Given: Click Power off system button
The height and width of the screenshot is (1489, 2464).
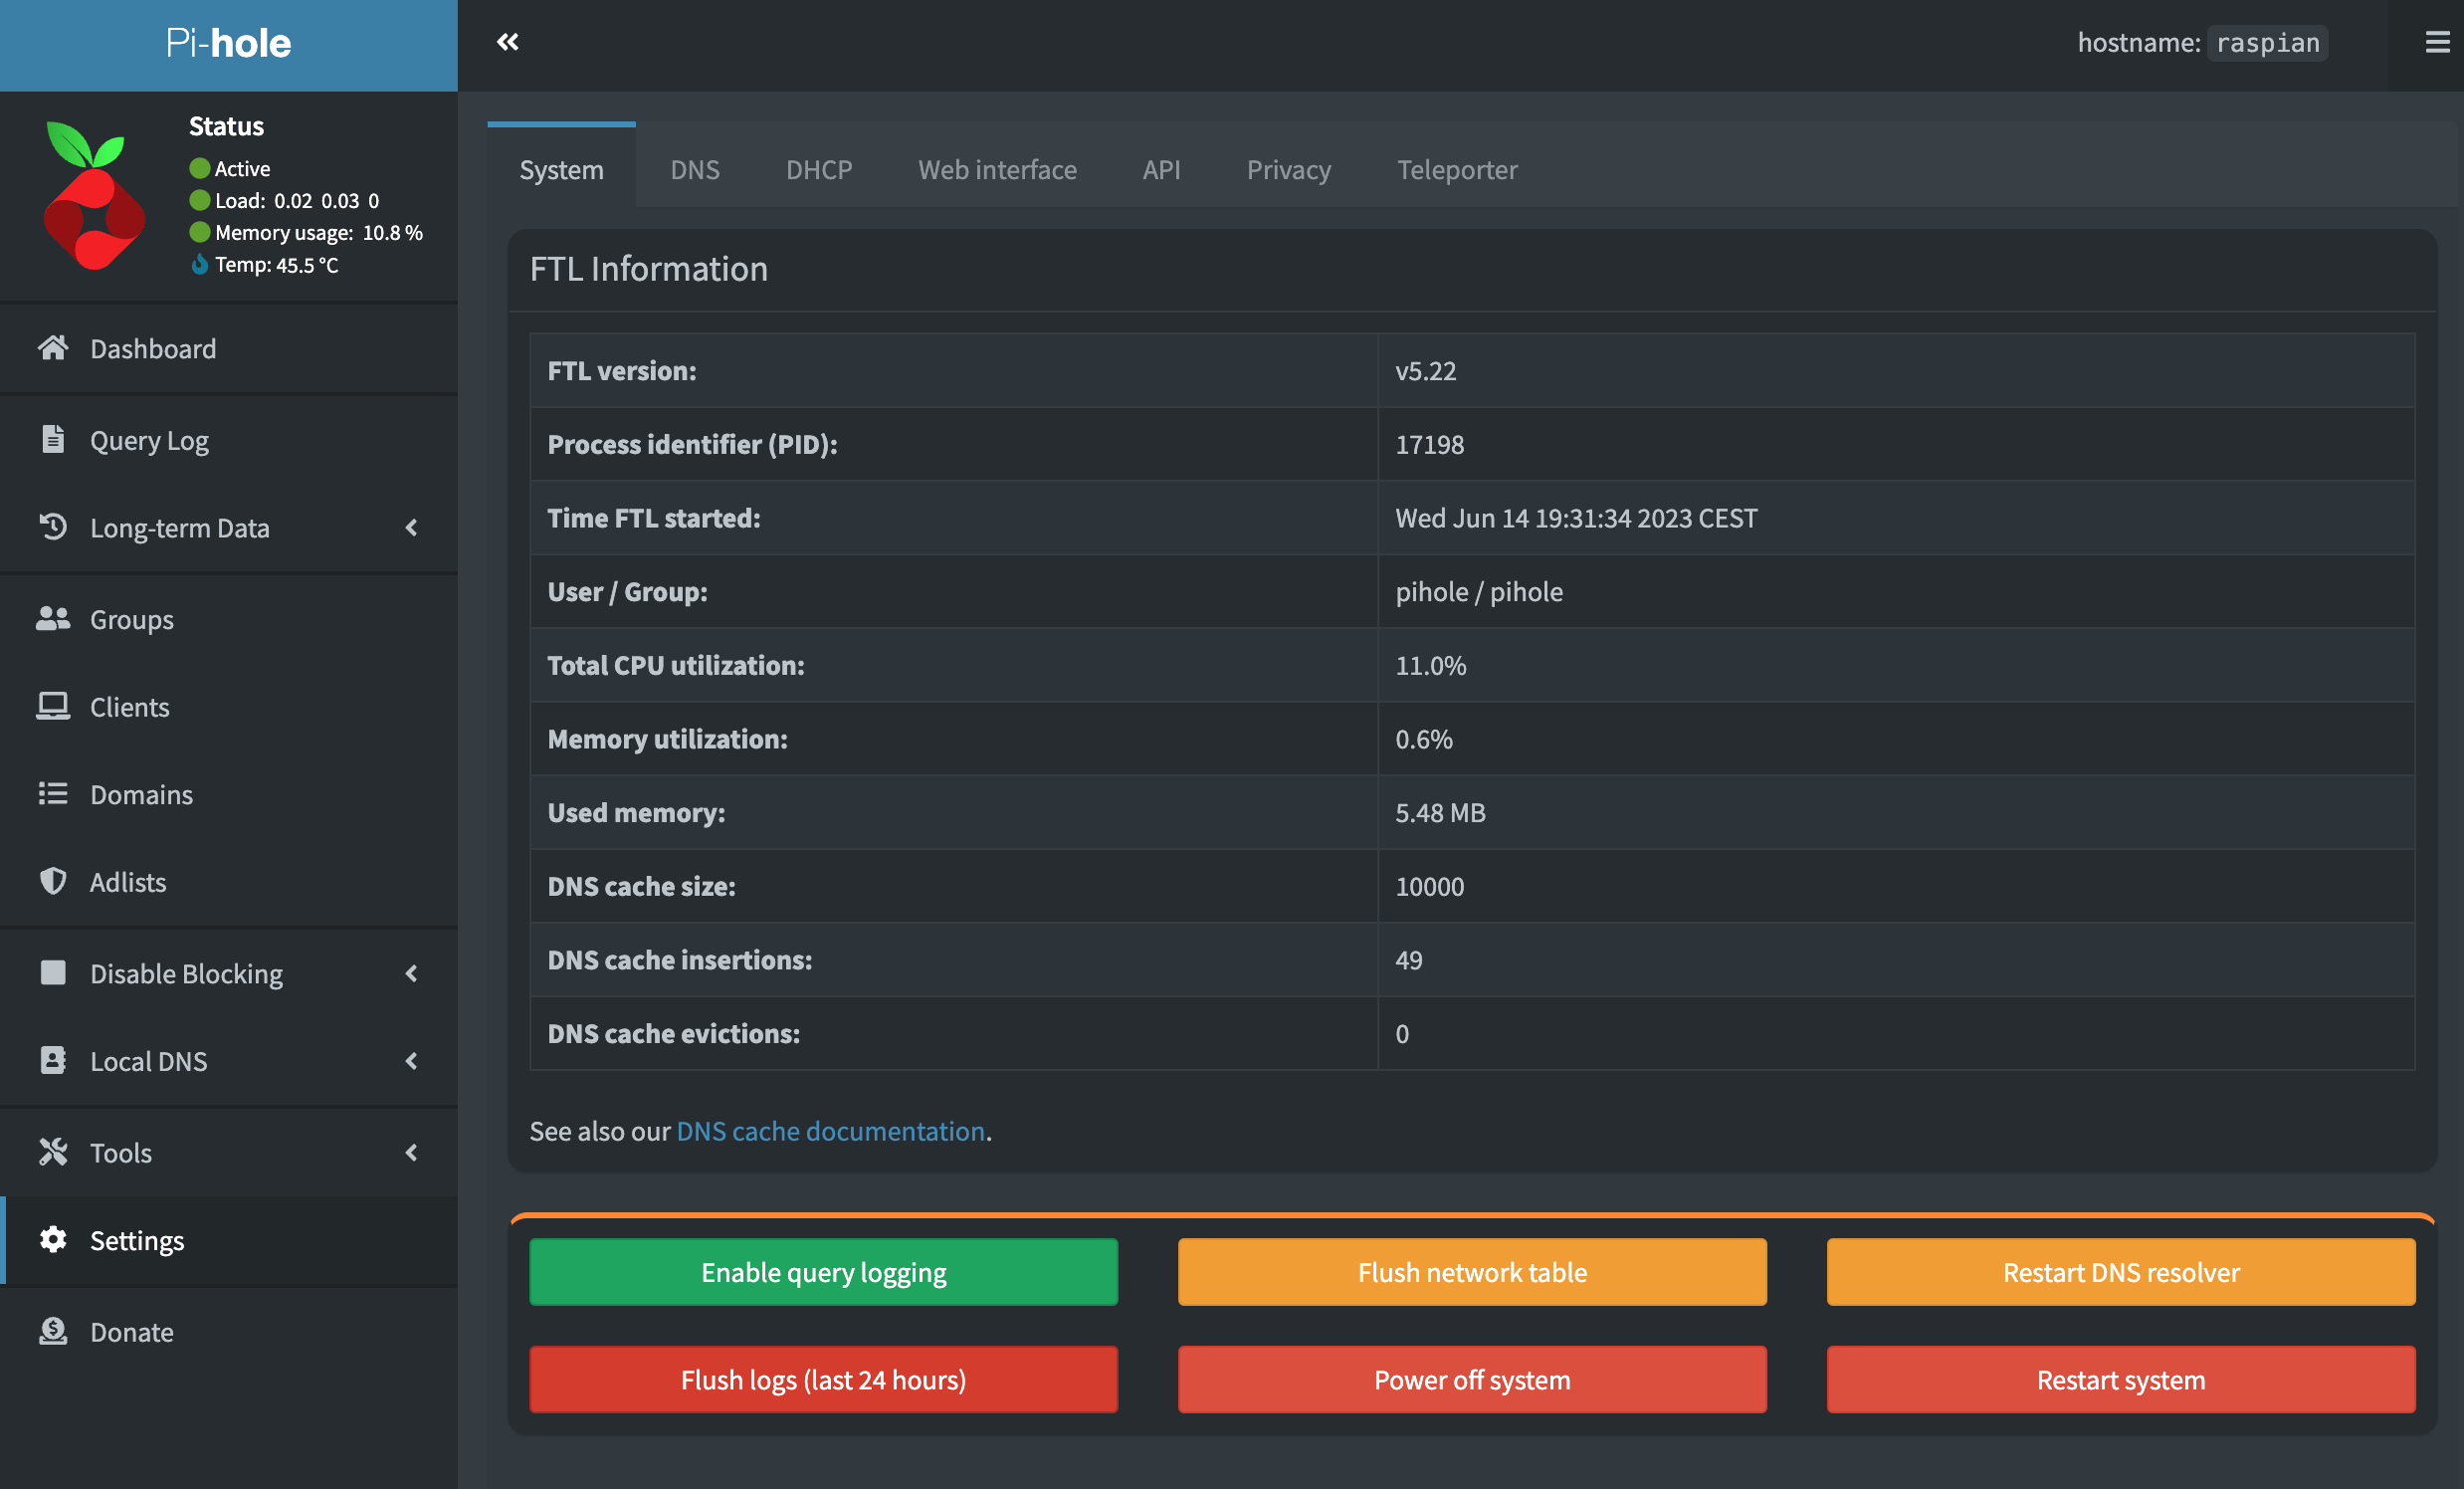Looking at the screenshot, I should click(x=1472, y=1379).
